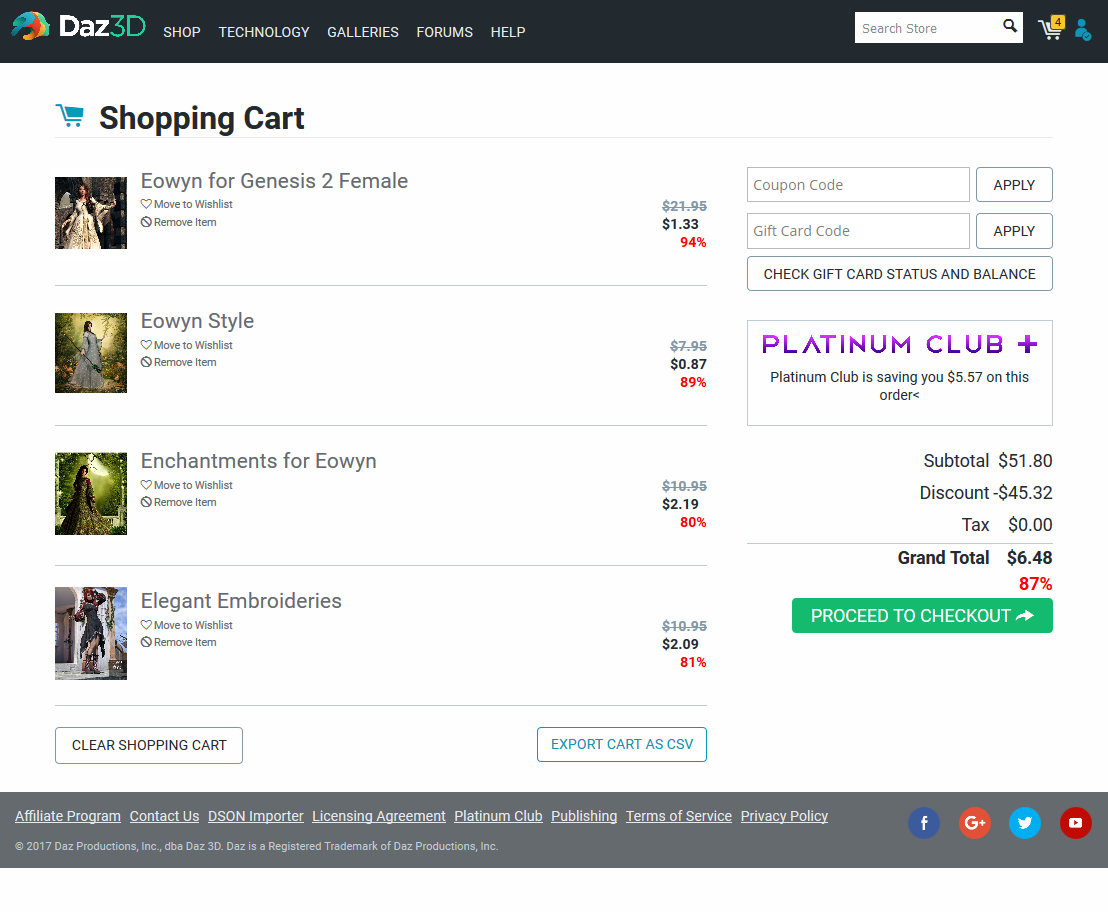Screen dimensions: 1108x912
Task: Click the user account icon
Action: pos(1084,31)
